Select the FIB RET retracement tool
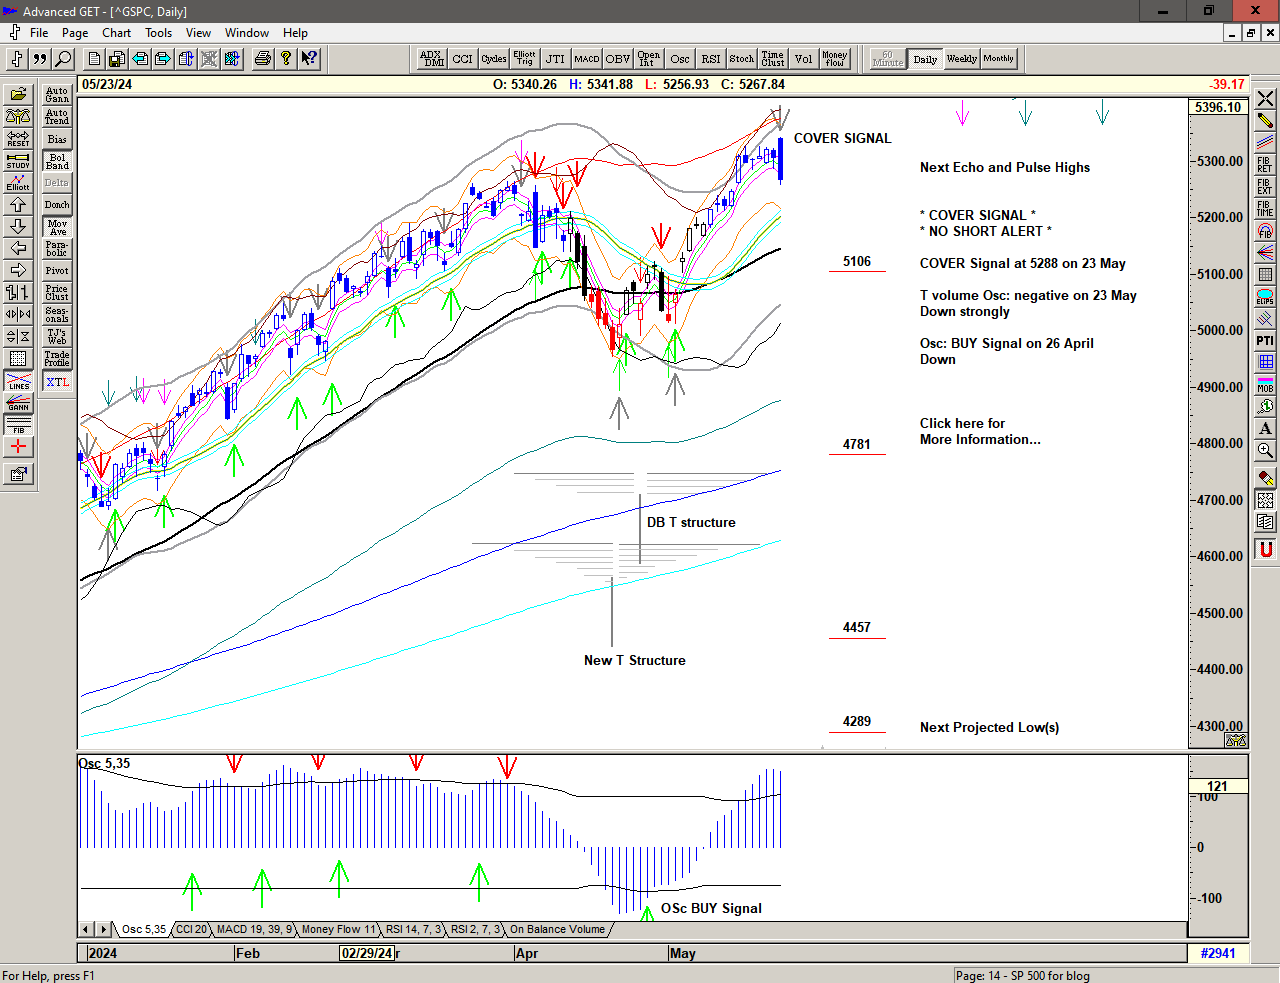This screenshot has width=1280, height=983. click(x=1265, y=164)
